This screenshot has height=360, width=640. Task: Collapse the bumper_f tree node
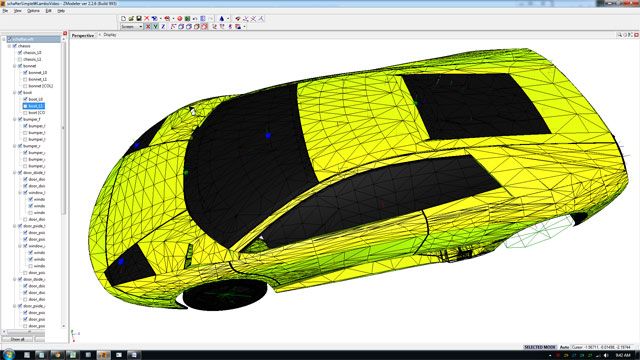(15, 120)
